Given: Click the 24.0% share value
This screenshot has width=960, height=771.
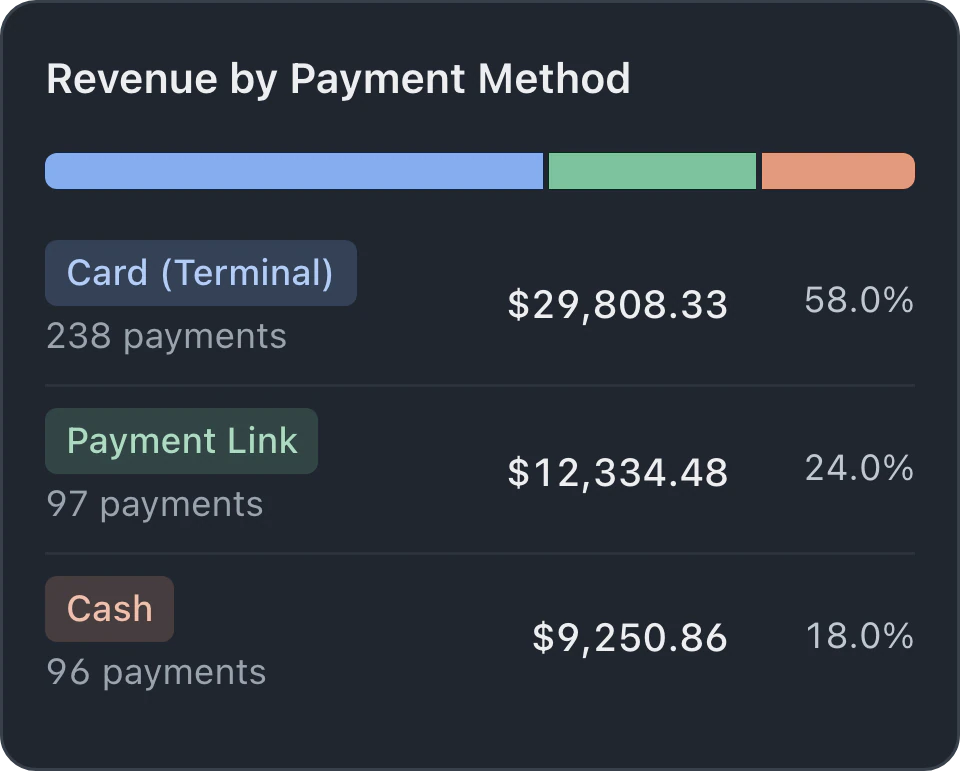Looking at the screenshot, I should point(859,468).
